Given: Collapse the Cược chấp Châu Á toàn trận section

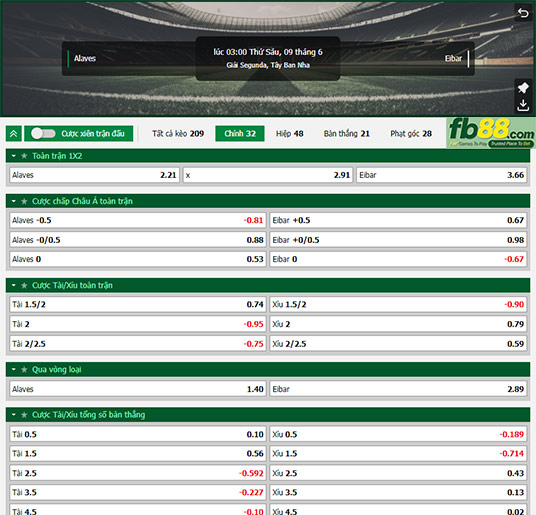Looking at the screenshot, I should click(x=14, y=201).
